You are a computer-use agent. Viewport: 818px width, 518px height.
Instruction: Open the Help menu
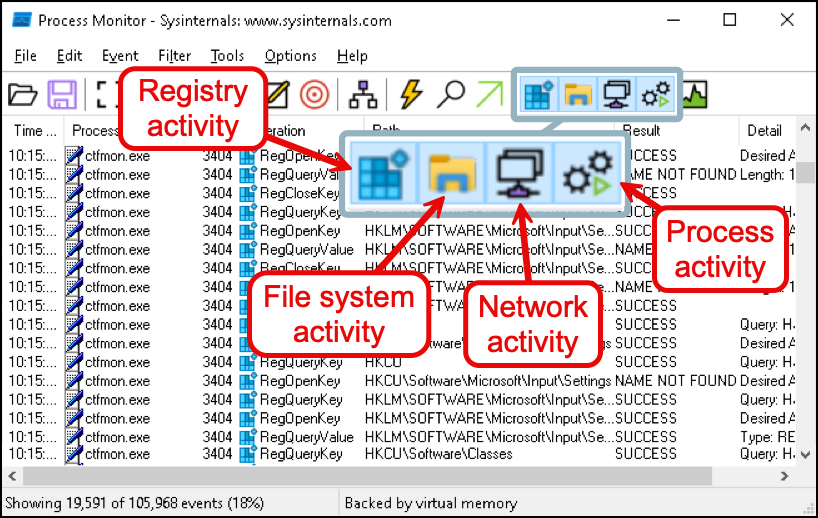tap(352, 55)
